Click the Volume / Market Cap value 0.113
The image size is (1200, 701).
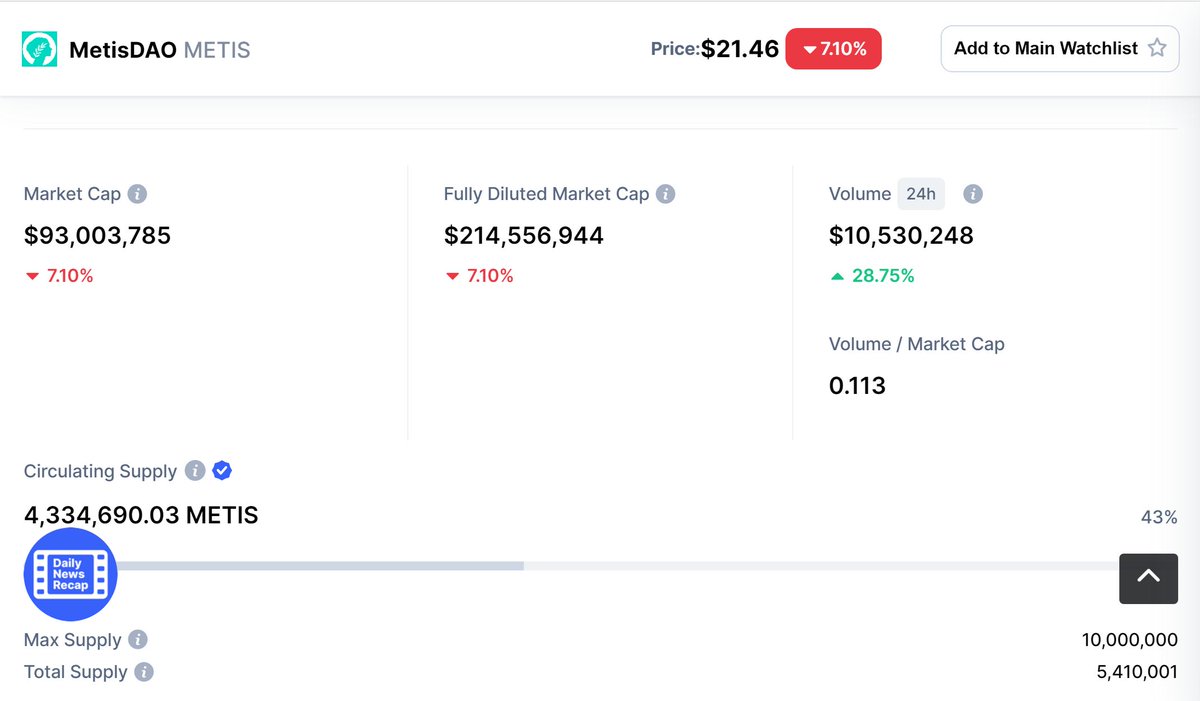tap(857, 386)
